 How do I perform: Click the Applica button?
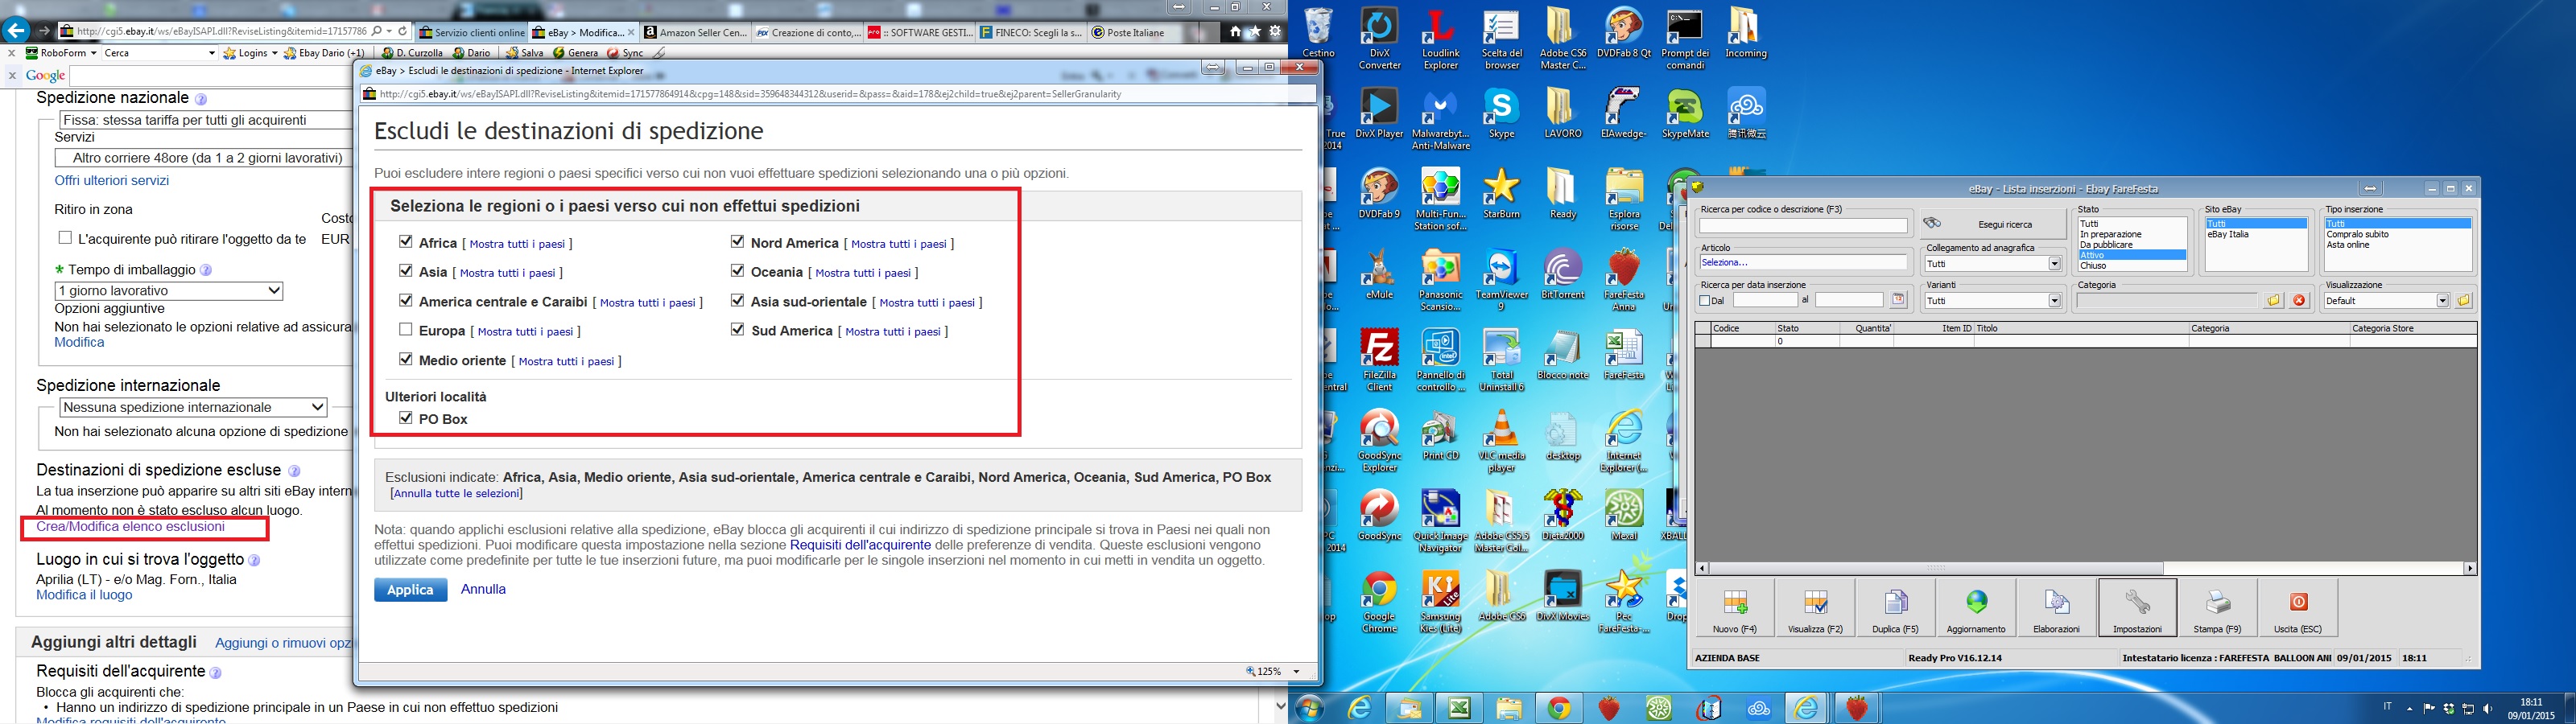click(410, 590)
